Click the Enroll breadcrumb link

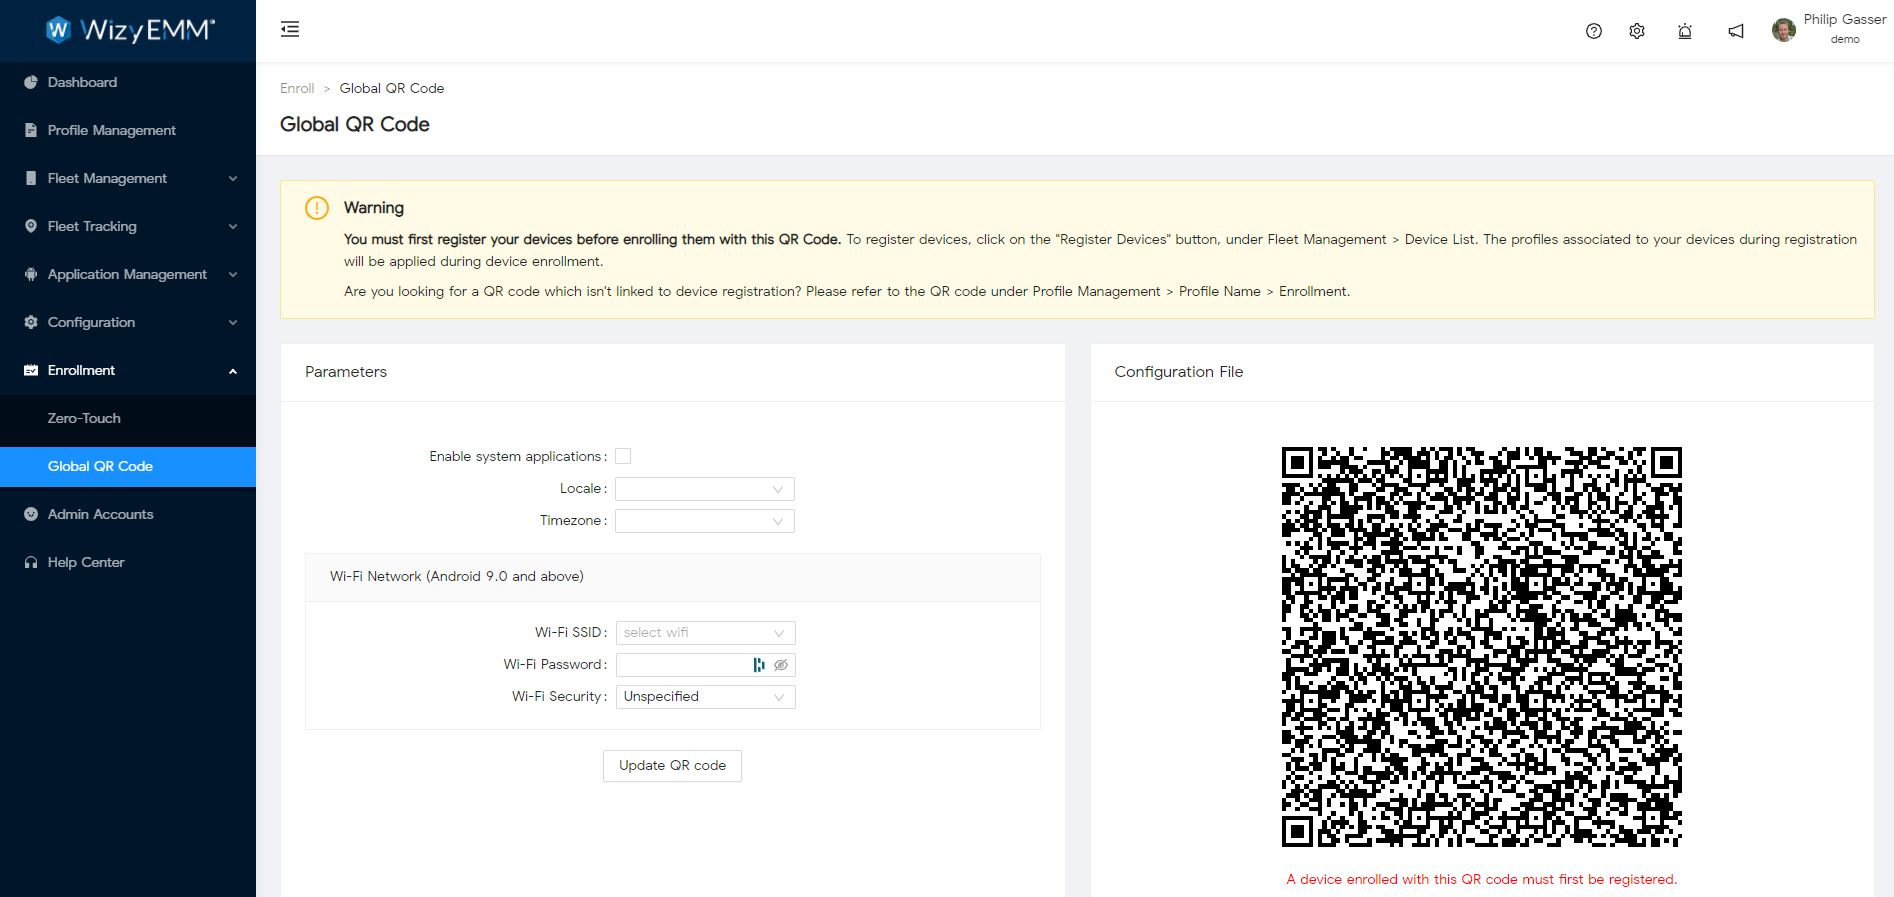pos(297,88)
